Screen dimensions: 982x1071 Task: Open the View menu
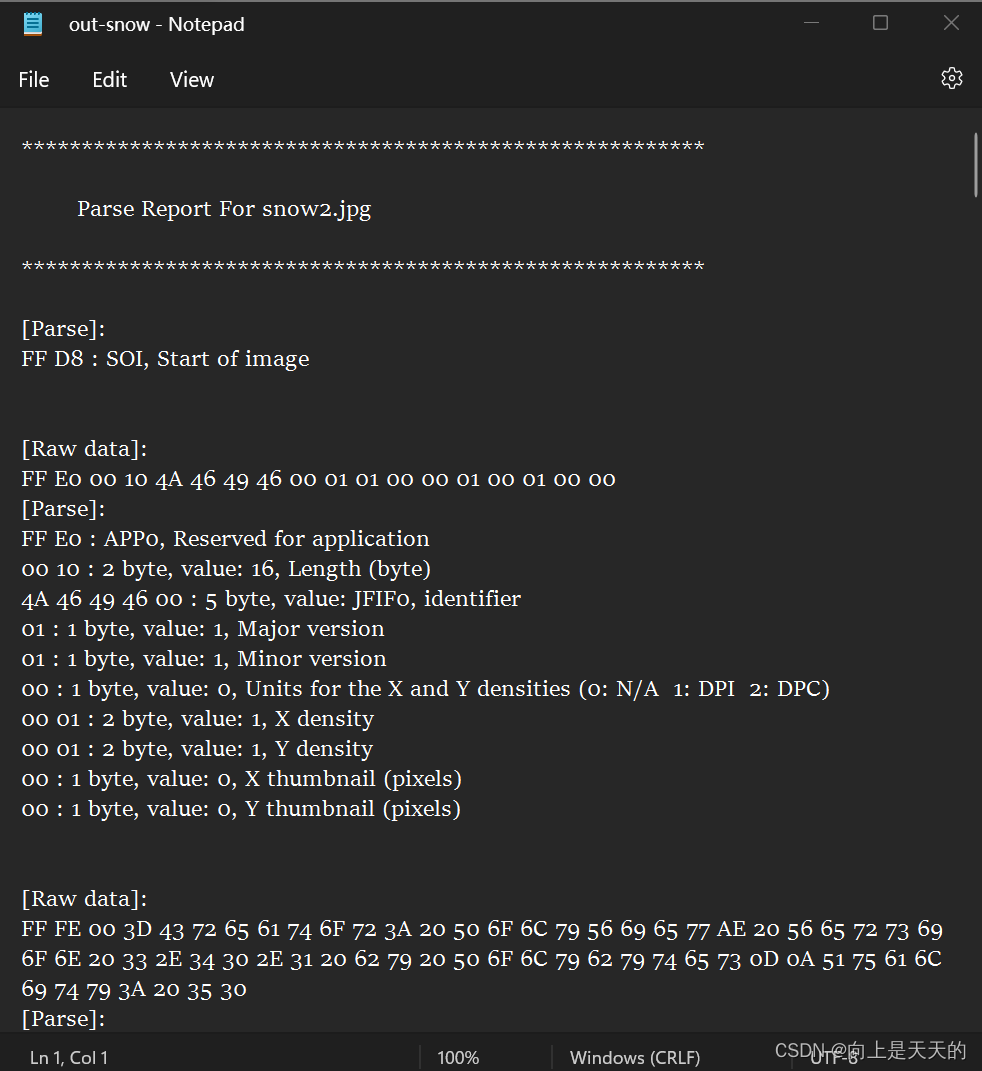[192, 80]
